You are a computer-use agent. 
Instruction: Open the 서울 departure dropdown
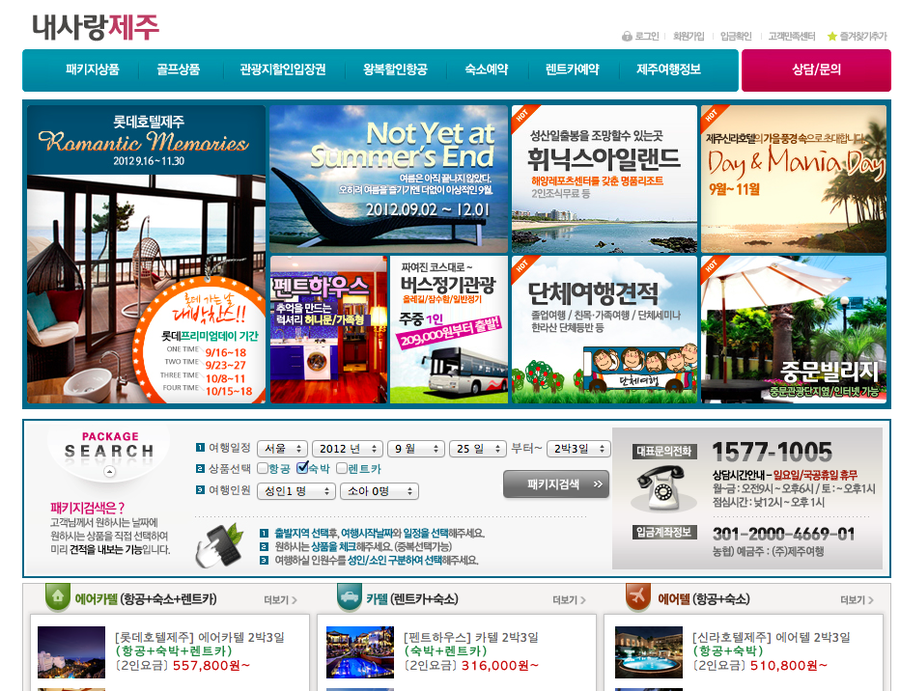(x=282, y=449)
